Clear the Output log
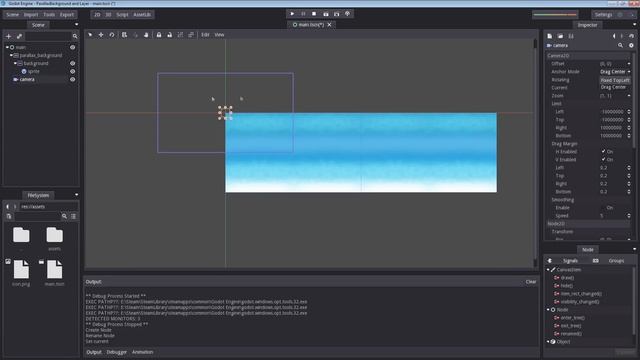 pyautogui.click(x=531, y=282)
